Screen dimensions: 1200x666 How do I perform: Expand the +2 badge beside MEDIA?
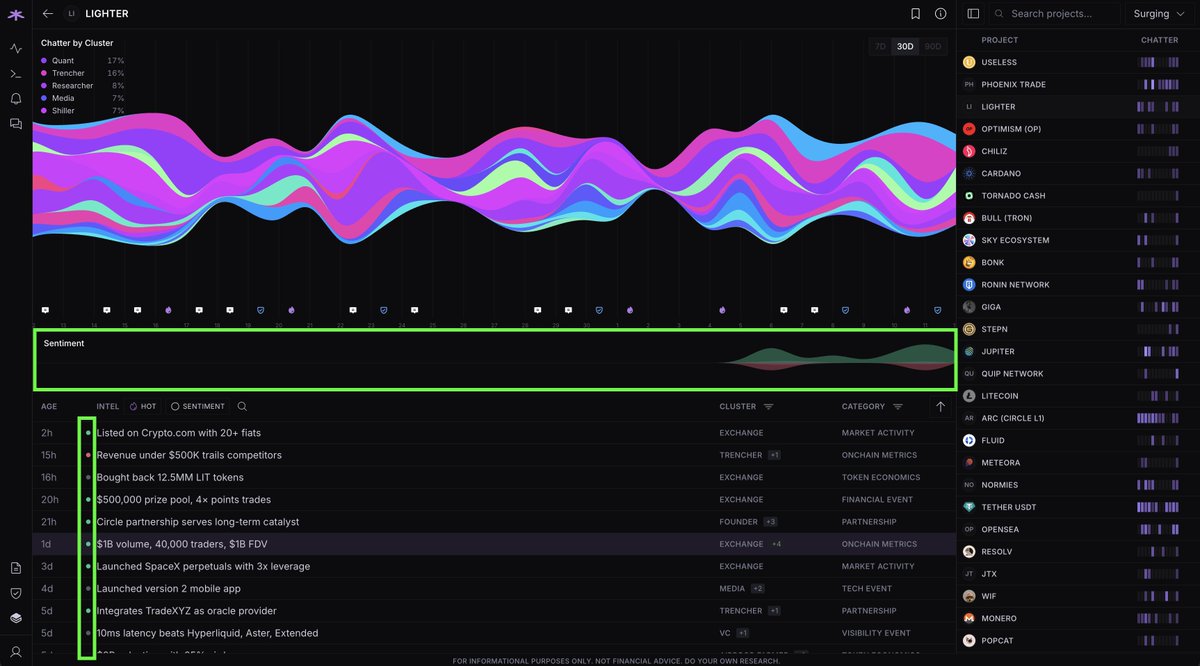coord(758,589)
